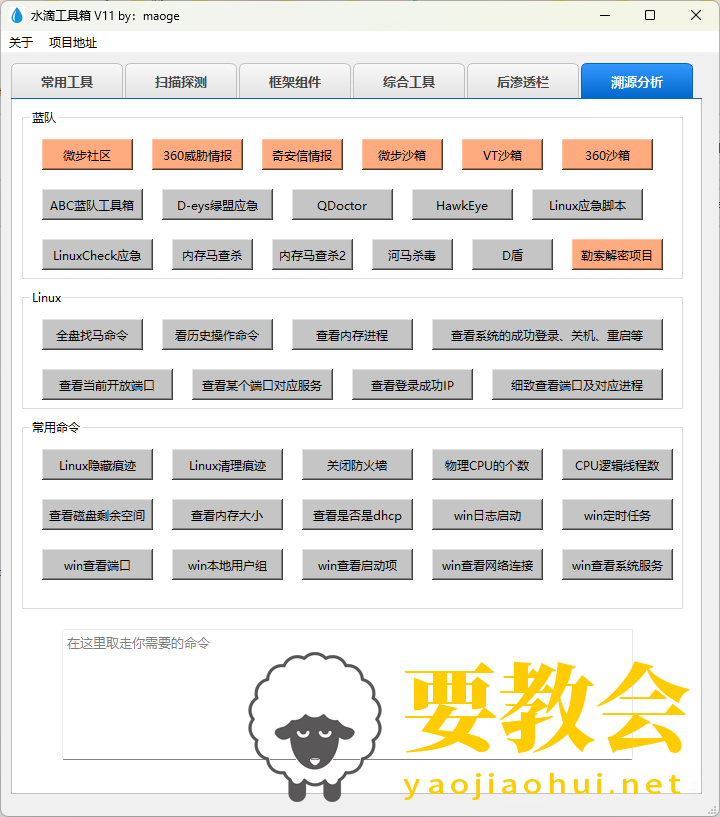Switch to the 框架组件 tab
Viewport: 720px width, 817px height.
pos(295,82)
